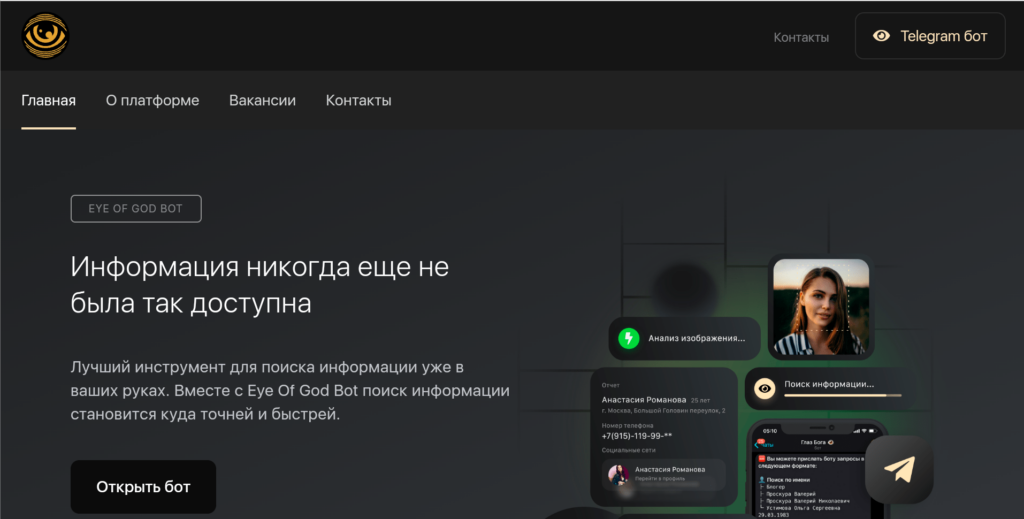Click the eye icon beside Поиск информации

(x=764, y=388)
